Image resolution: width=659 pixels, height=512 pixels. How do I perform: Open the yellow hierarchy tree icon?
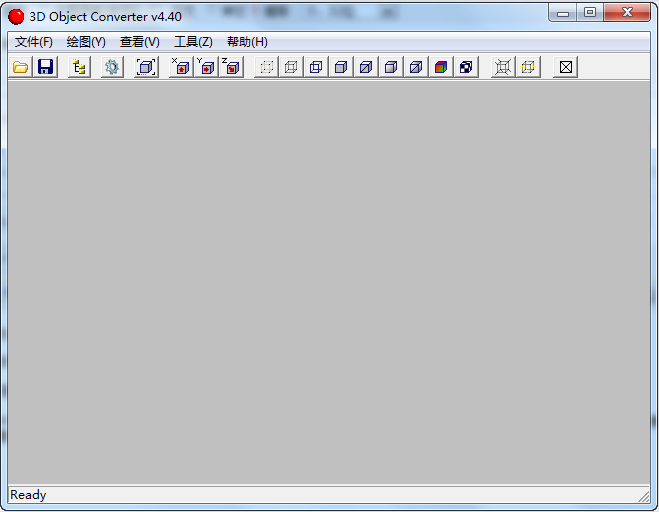click(x=79, y=67)
